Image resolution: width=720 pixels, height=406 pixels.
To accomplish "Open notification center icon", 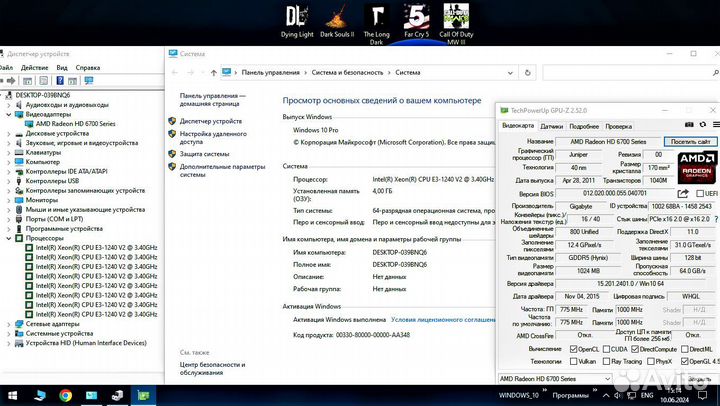I will click(x=703, y=395).
